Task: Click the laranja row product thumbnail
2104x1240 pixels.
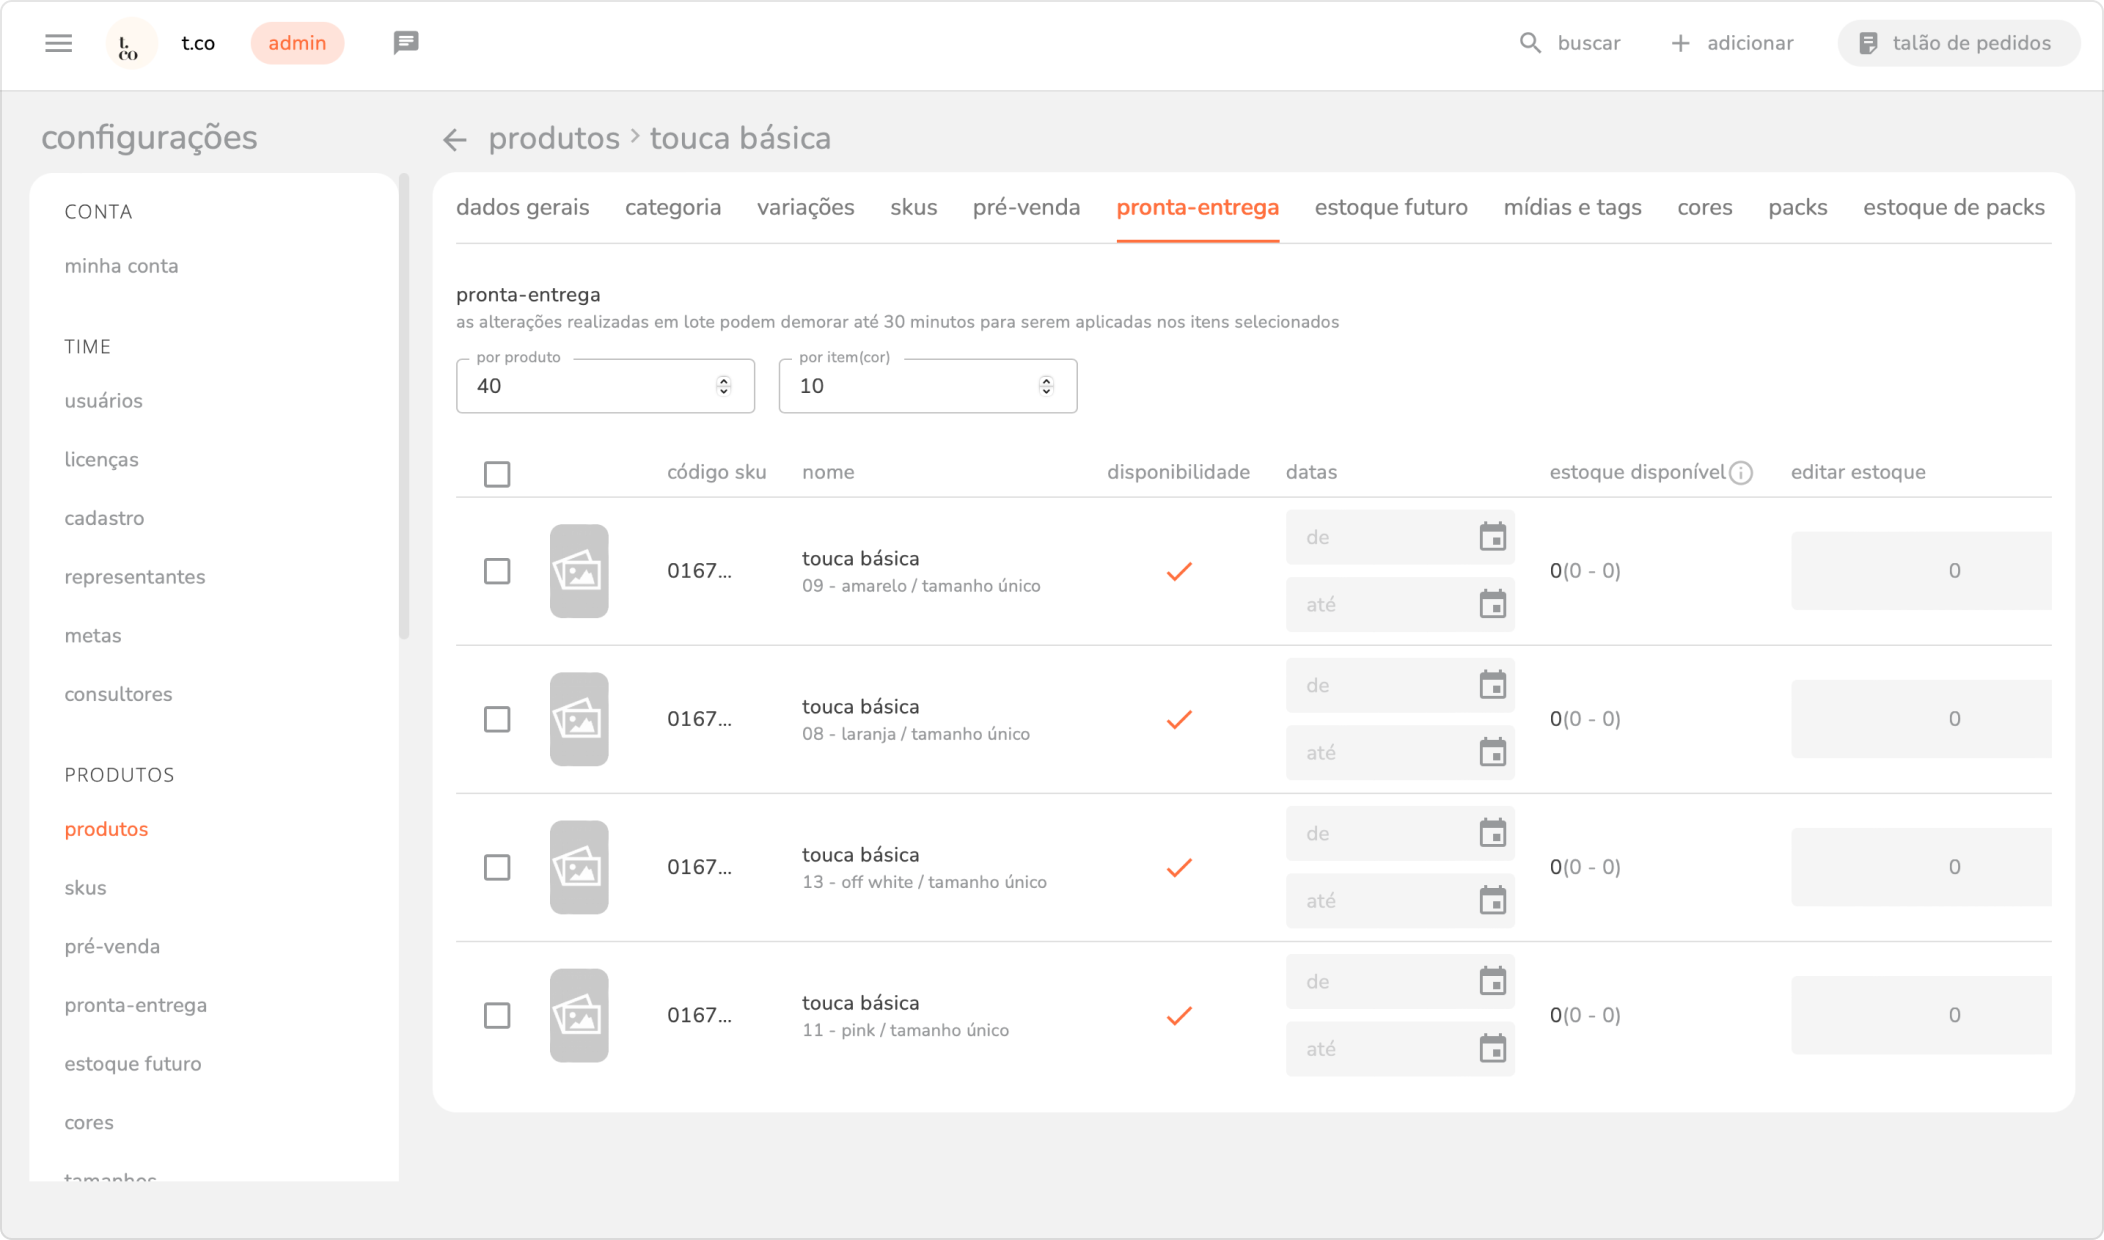Action: click(579, 719)
